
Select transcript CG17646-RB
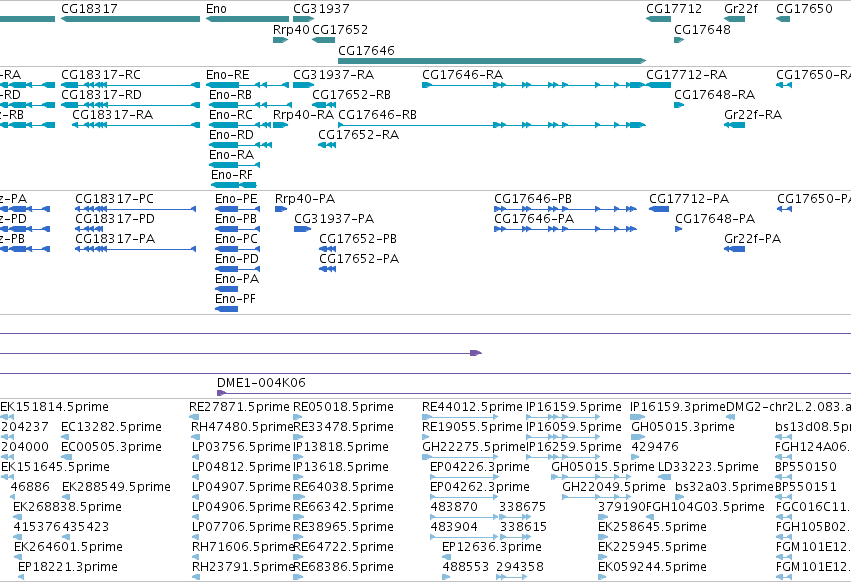coord(377,115)
